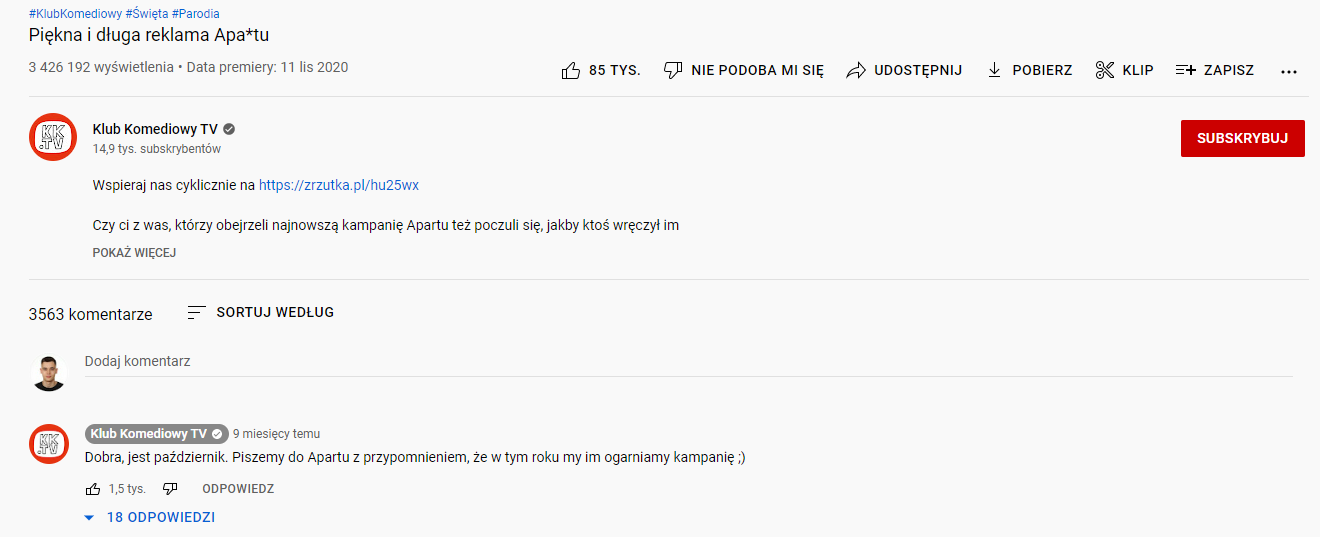Image resolution: width=1320 pixels, height=537 pixels.
Task: Focus the Dodaj komentarz input field
Action: point(688,361)
